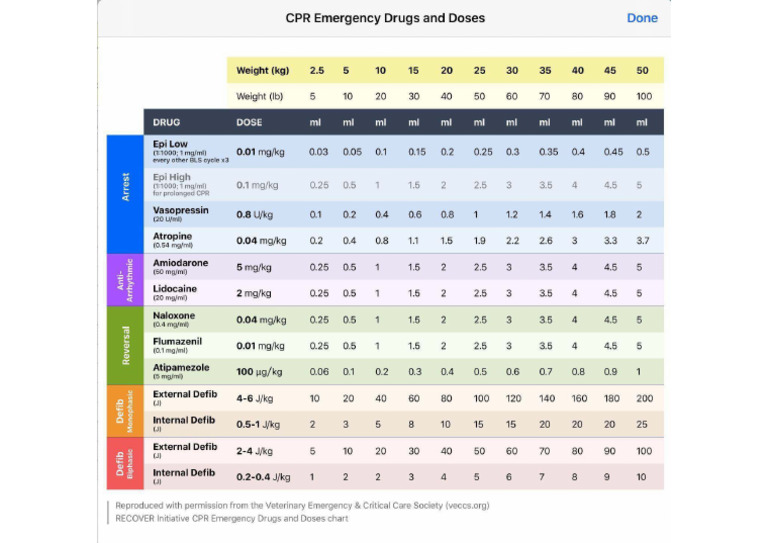
Task: Select the 'Weight (lb)' row label
Action: point(260,96)
